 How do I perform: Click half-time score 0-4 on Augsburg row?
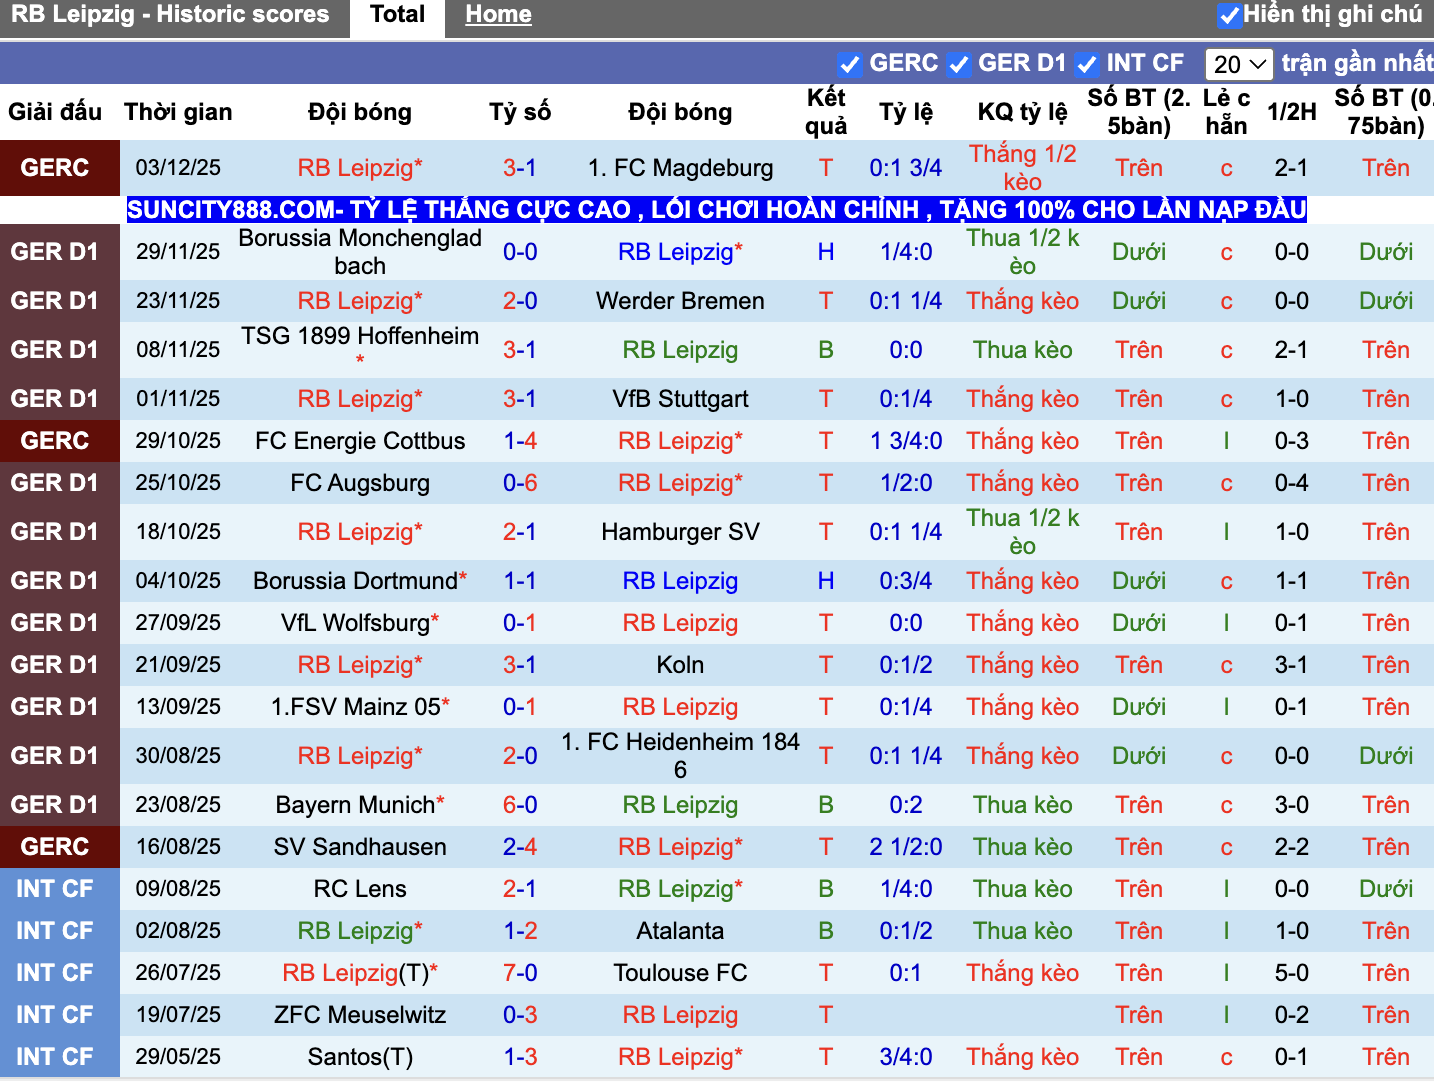1291,483
